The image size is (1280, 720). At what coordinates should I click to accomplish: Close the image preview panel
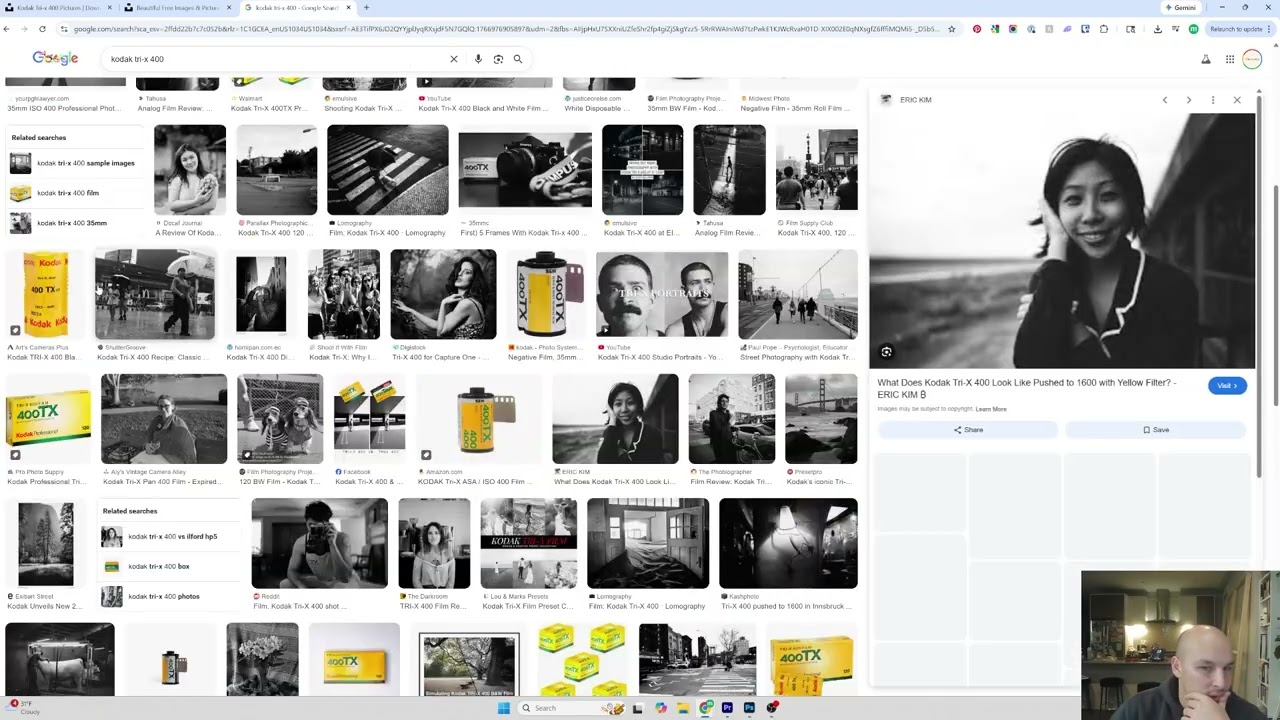1237,100
